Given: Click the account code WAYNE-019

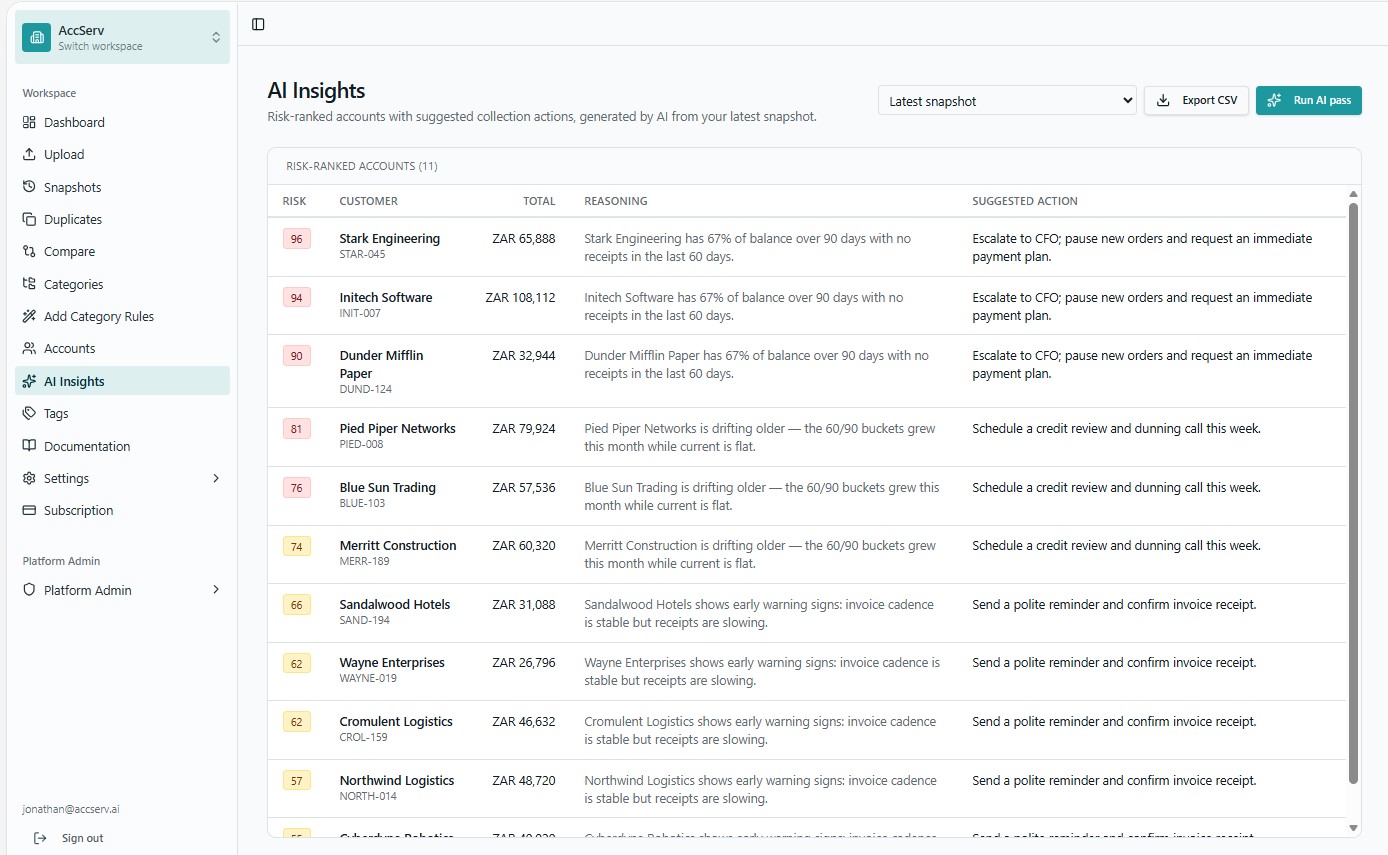Looking at the screenshot, I should 368,678.
